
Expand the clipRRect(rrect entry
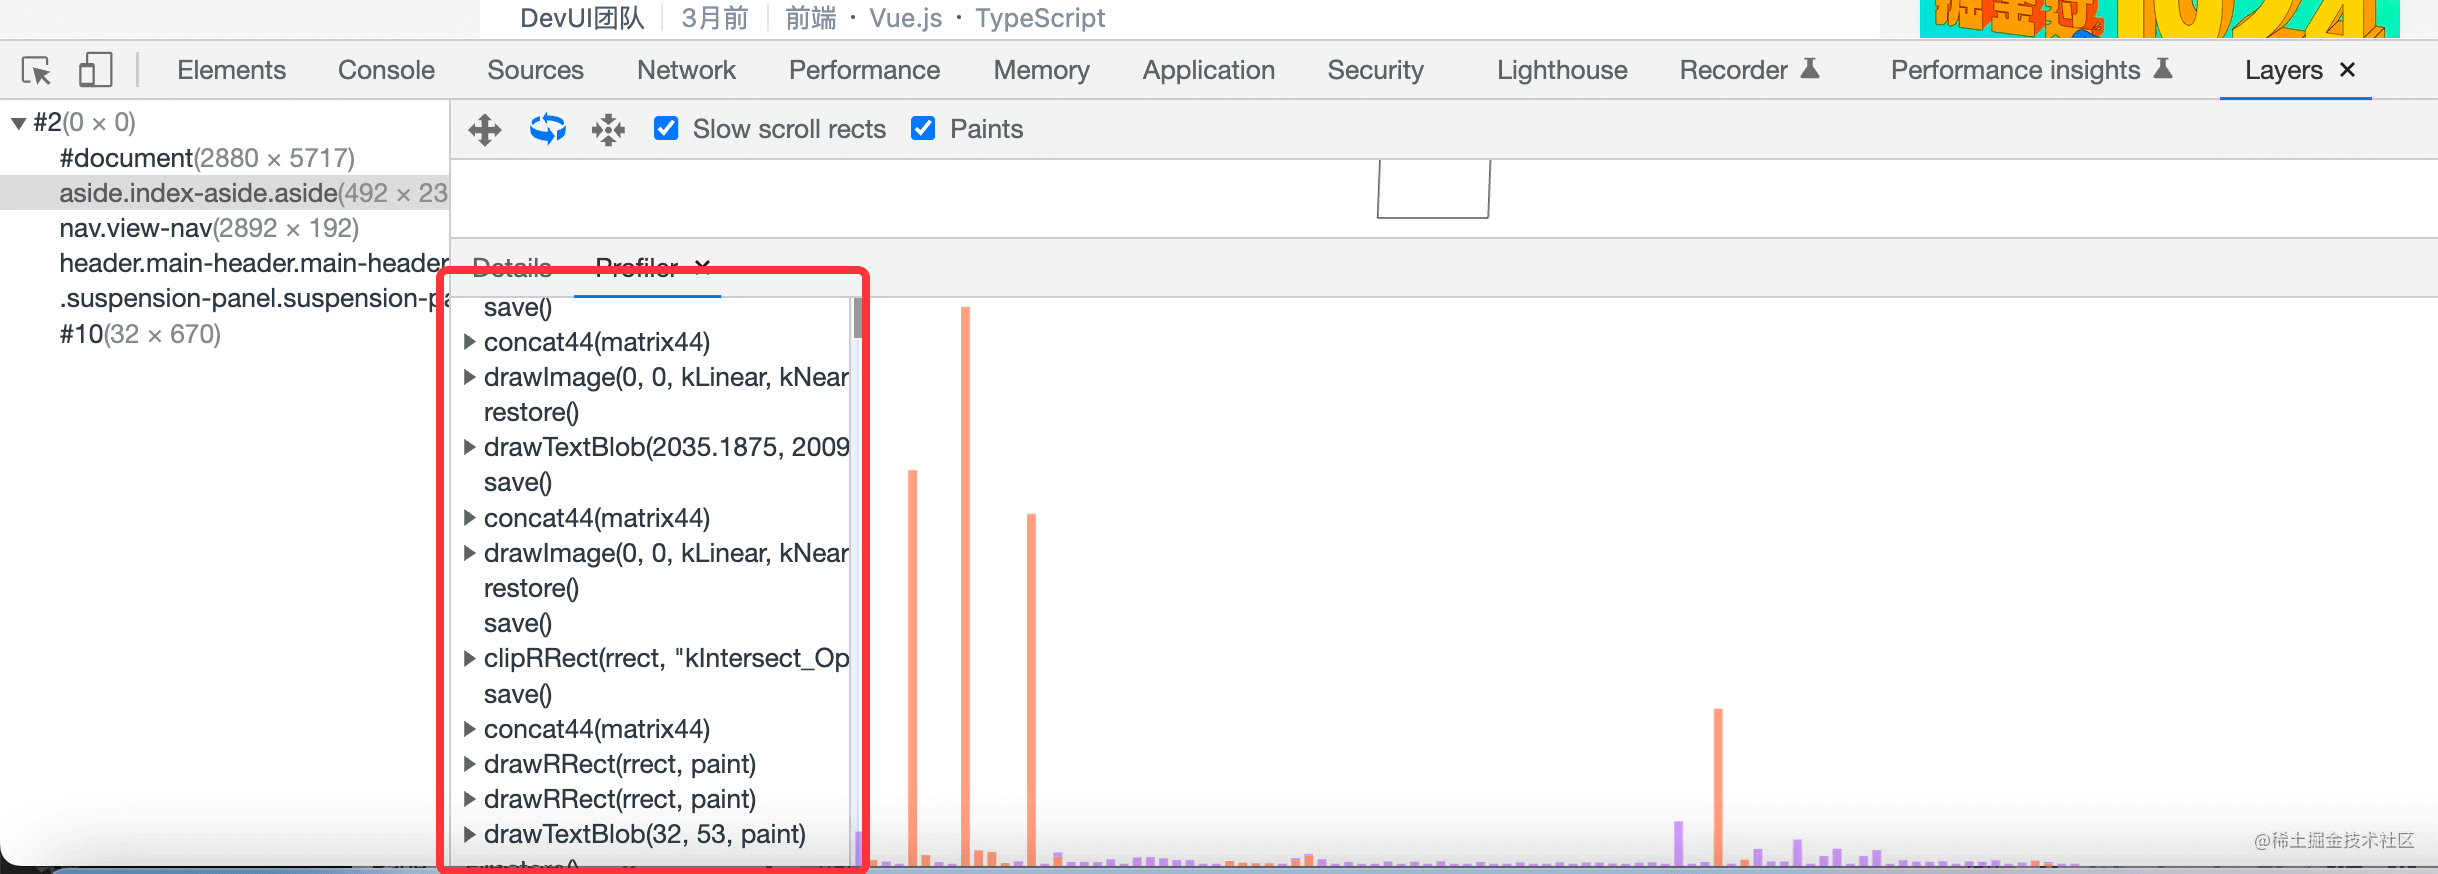(x=469, y=658)
